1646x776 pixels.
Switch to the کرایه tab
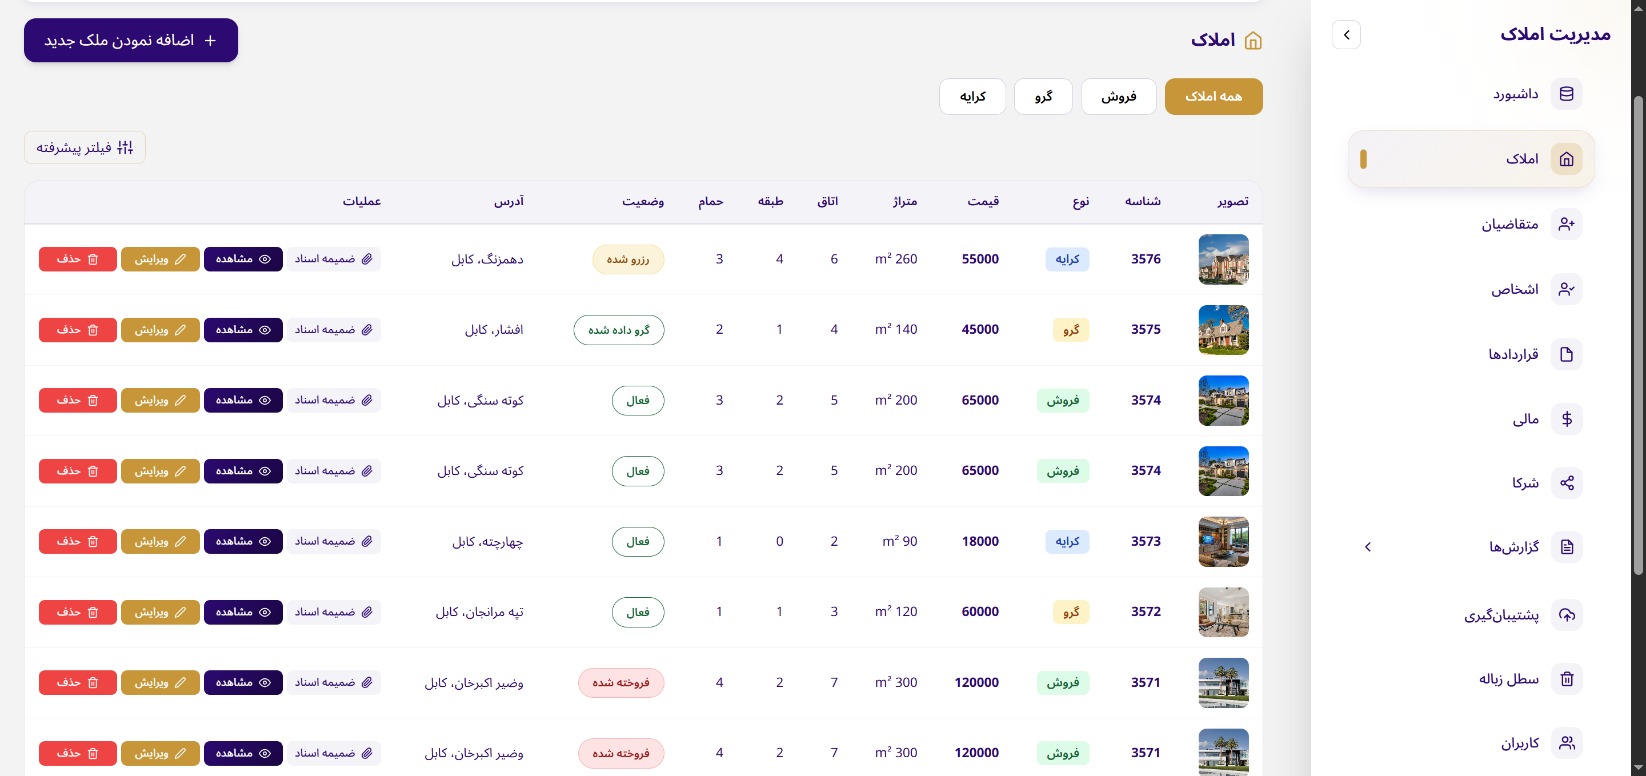click(x=972, y=97)
